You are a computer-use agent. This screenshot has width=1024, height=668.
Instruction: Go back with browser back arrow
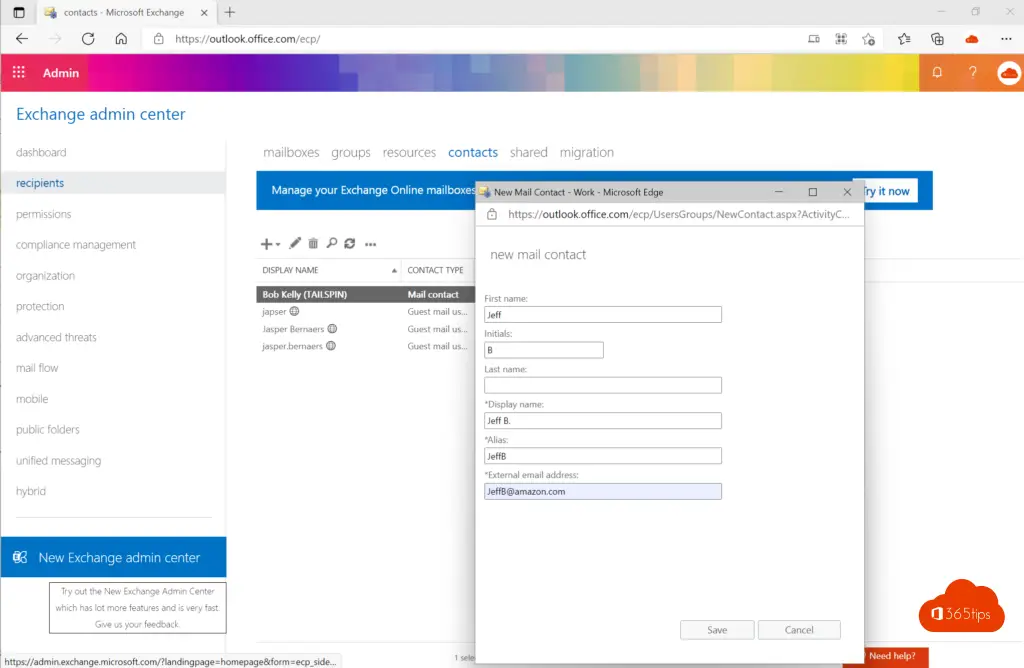point(22,39)
